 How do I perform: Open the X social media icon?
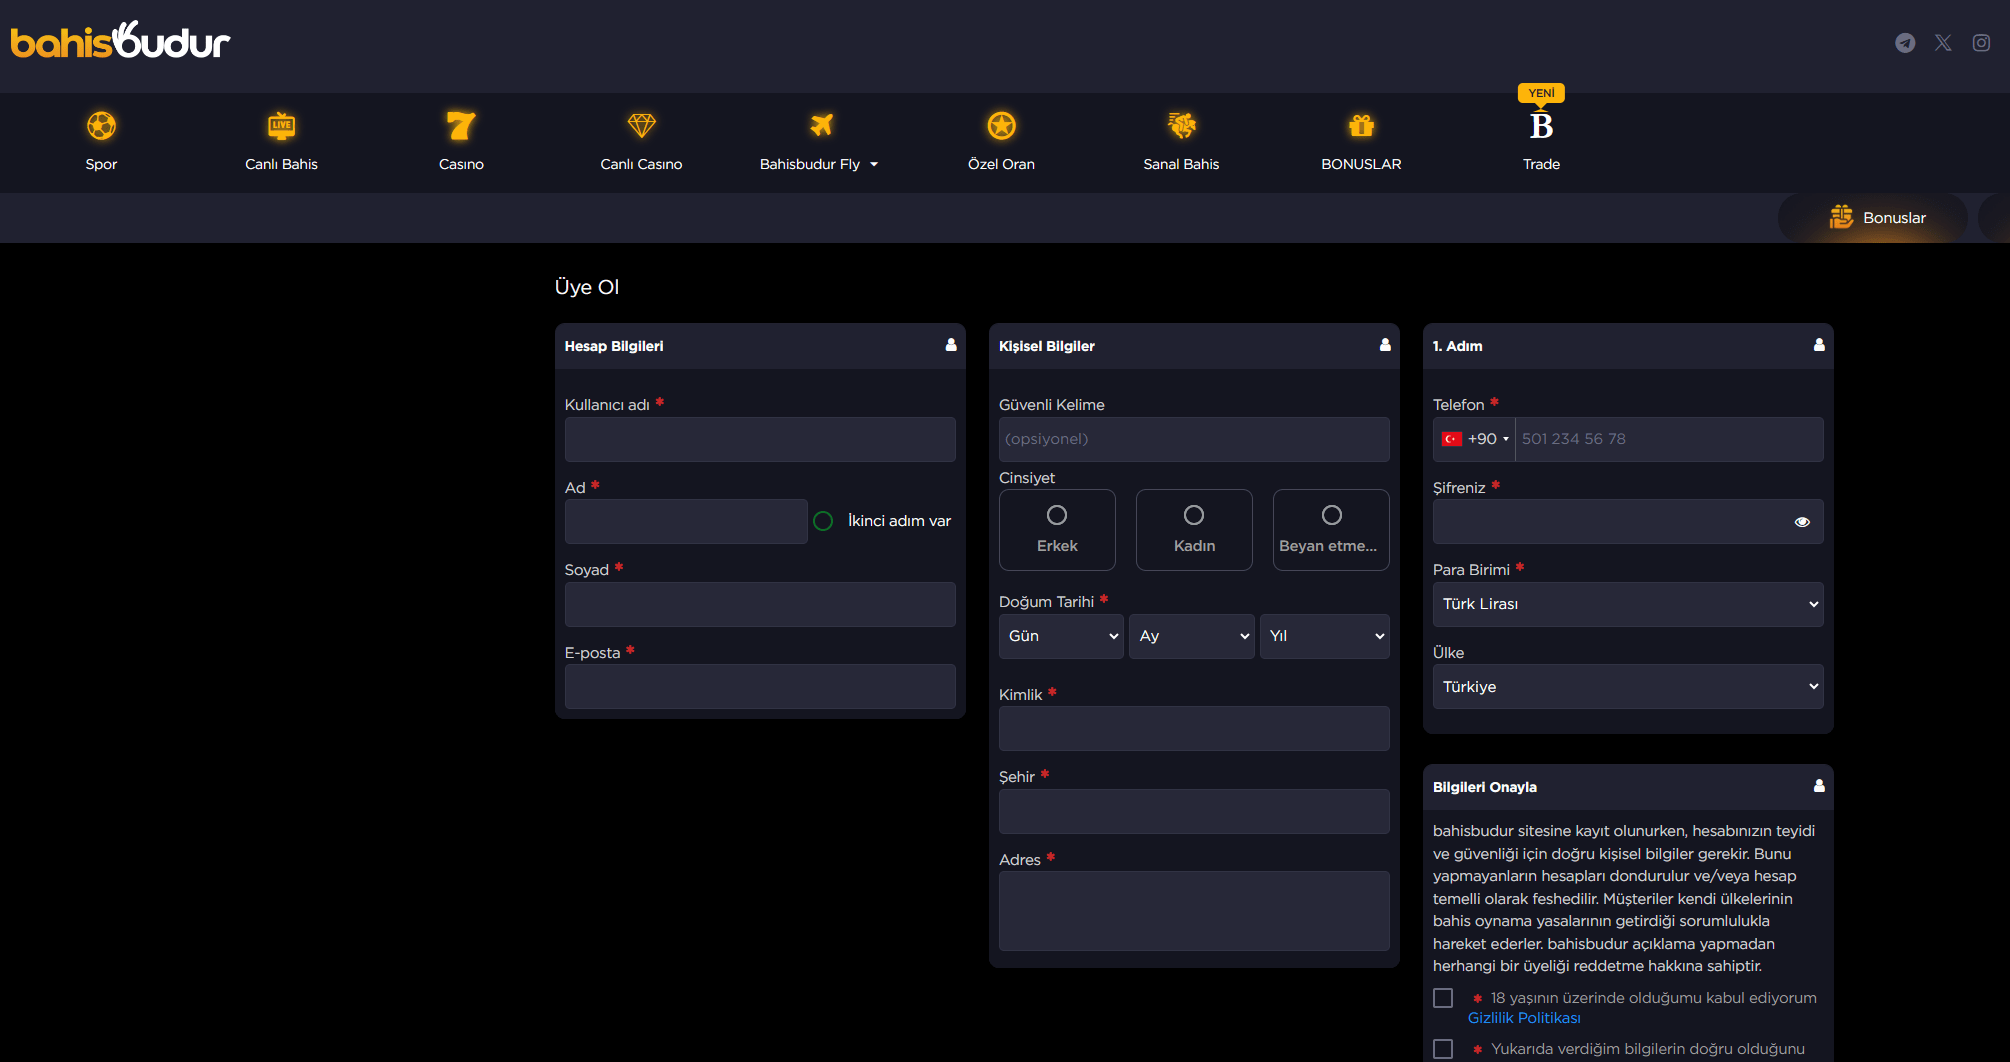click(x=1943, y=43)
